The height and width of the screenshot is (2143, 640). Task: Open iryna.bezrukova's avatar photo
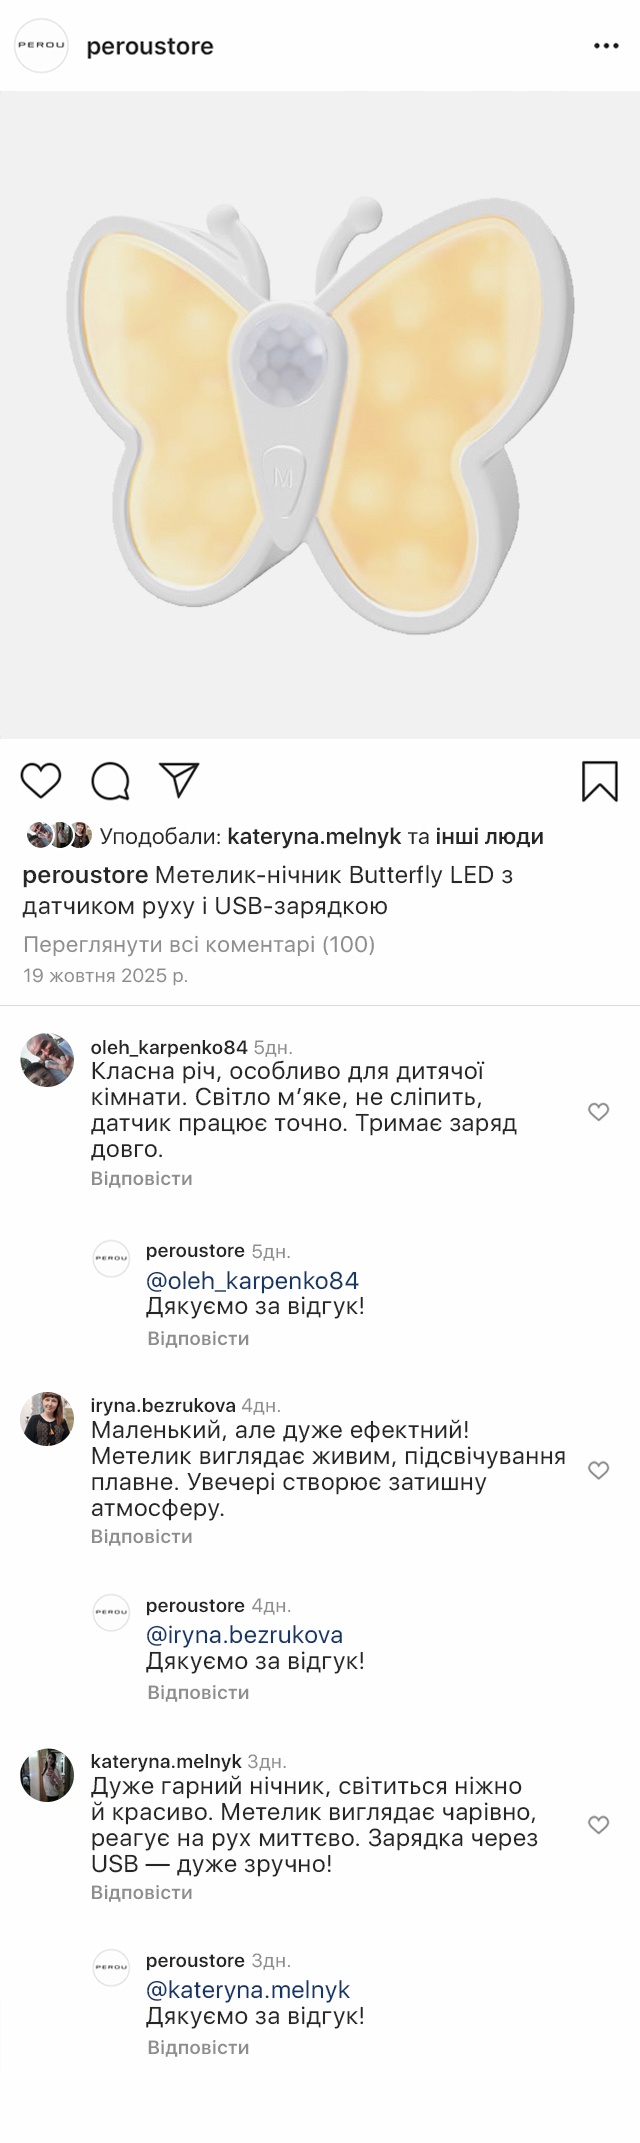click(47, 1418)
